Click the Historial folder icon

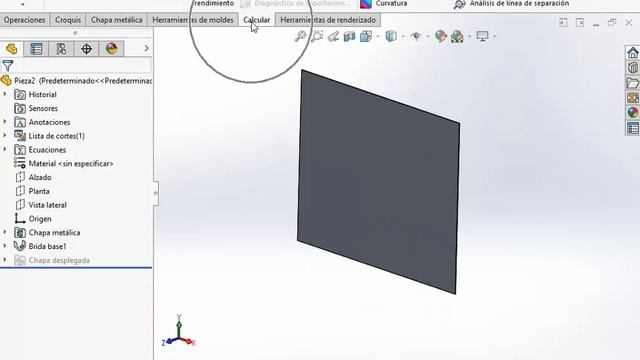[20, 95]
